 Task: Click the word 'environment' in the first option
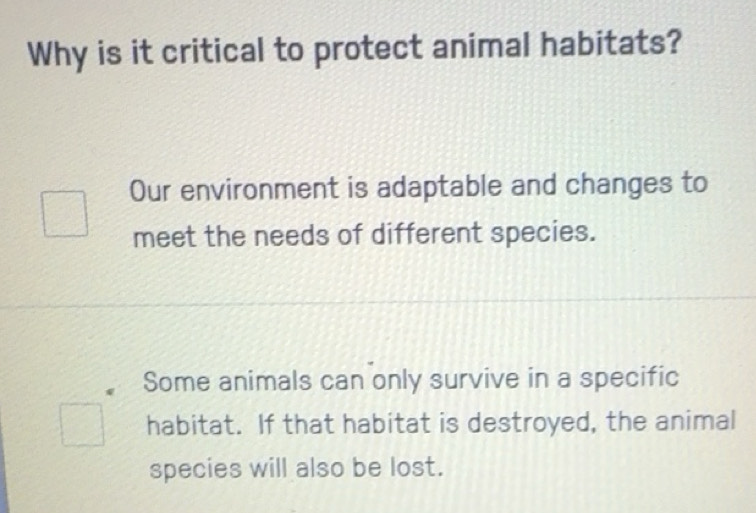coord(259,189)
